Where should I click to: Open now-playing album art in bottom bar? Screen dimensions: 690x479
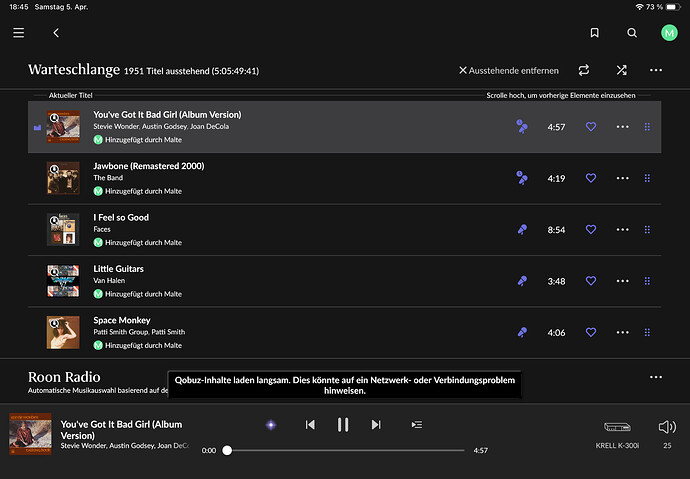(x=30, y=434)
